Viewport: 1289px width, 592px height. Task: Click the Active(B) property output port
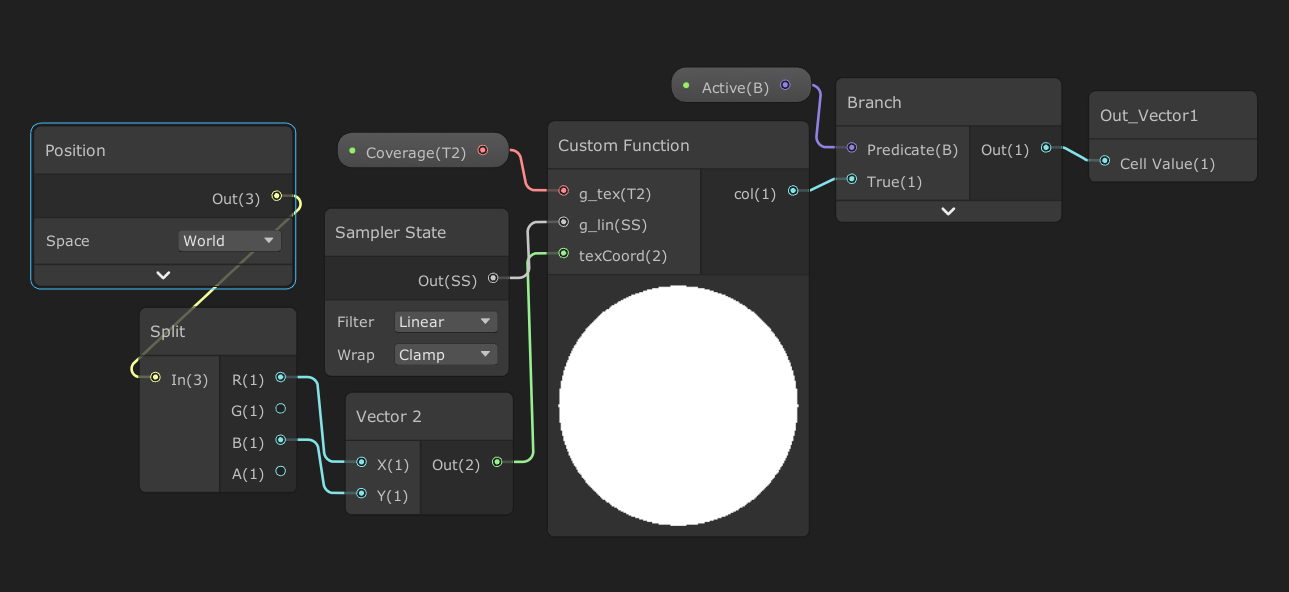click(785, 86)
